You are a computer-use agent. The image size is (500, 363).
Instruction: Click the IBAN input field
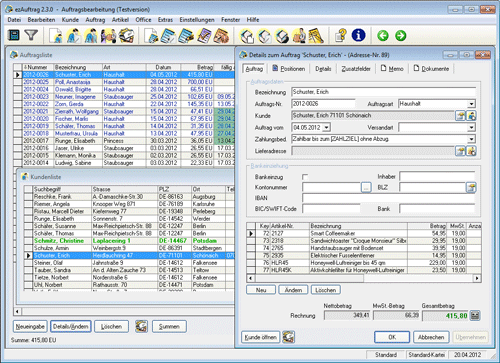click(x=389, y=198)
